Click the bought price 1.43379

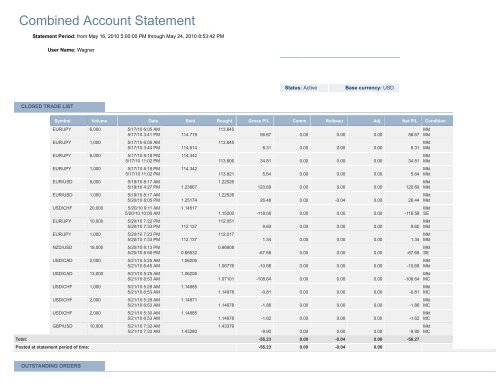(226, 326)
